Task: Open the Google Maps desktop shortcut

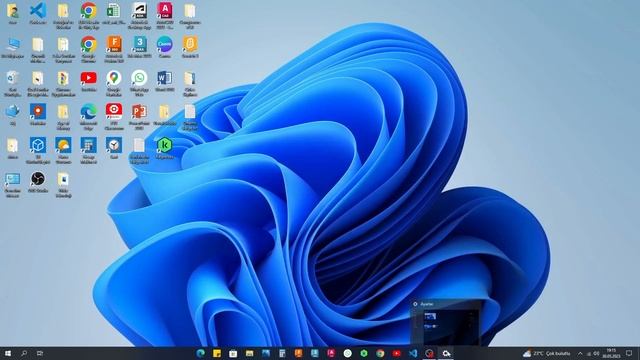Action: [114, 83]
